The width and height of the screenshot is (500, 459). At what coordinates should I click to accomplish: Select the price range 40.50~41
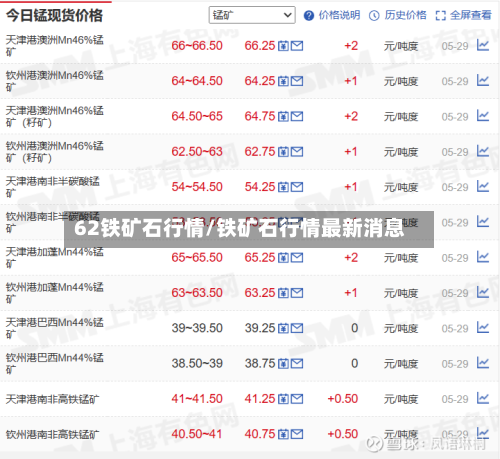coord(197,434)
